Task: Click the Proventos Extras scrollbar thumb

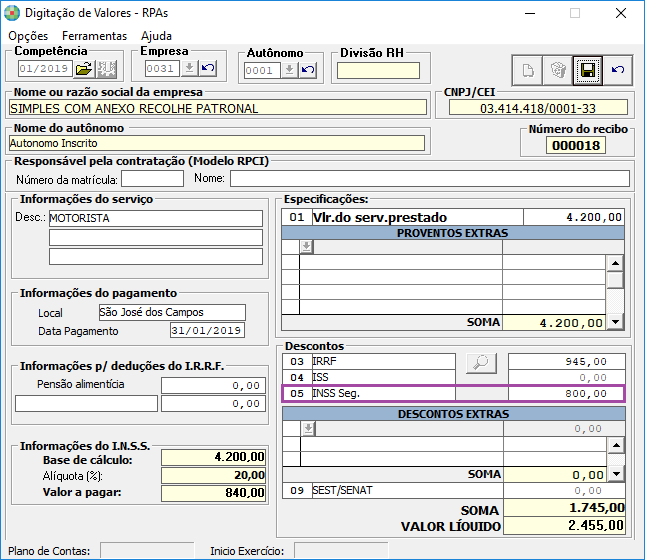Action: point(615,280)
